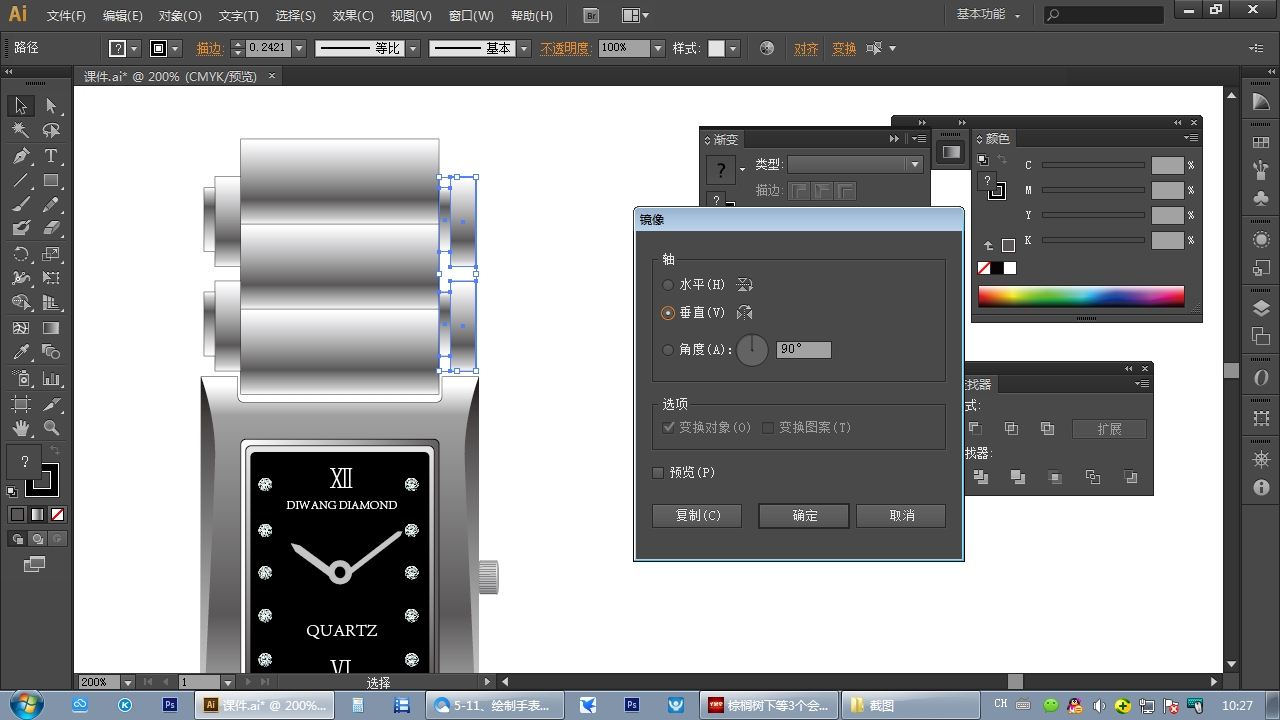Choose the Rectangle tool
1280x720 pixels.
[52, 181]
